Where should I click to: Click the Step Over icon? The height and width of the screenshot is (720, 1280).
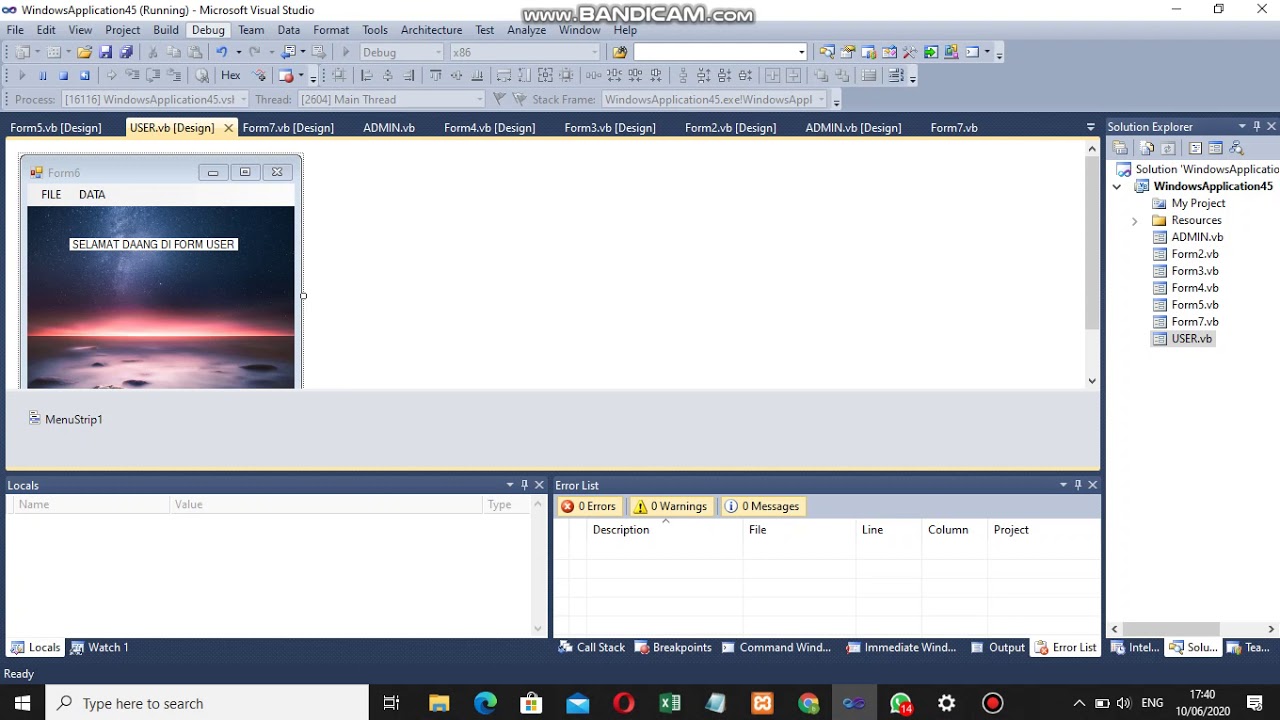(153, 75)
